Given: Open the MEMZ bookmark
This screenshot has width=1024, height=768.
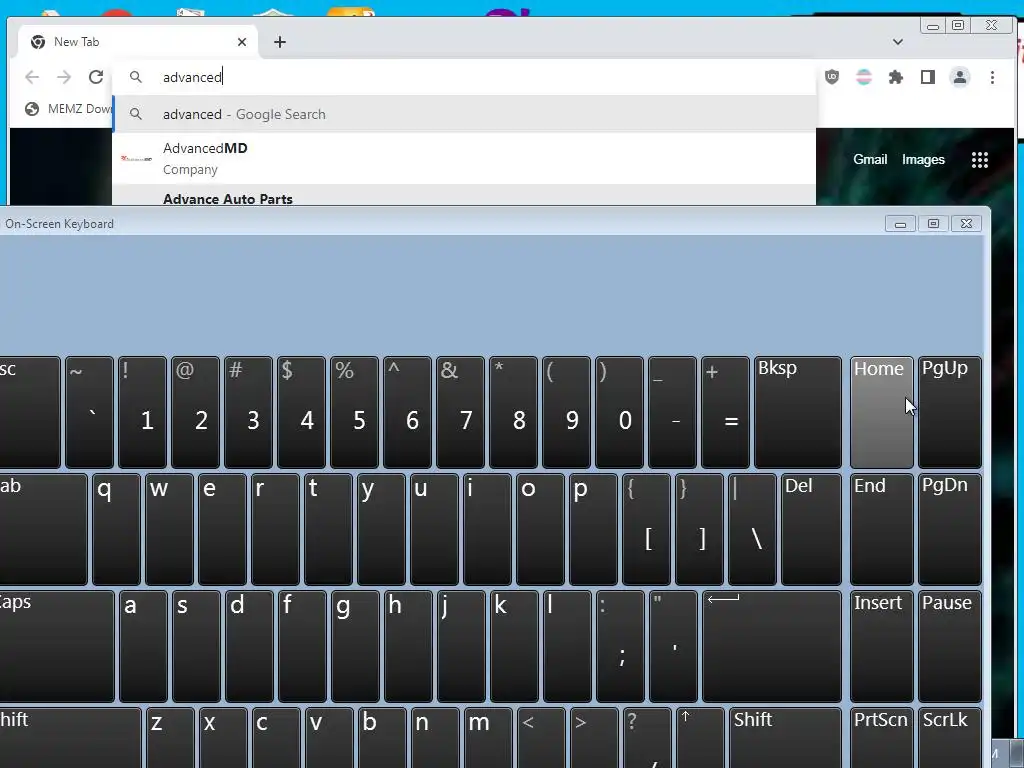Looking at the screenshot, I should (x=68, y=108).
